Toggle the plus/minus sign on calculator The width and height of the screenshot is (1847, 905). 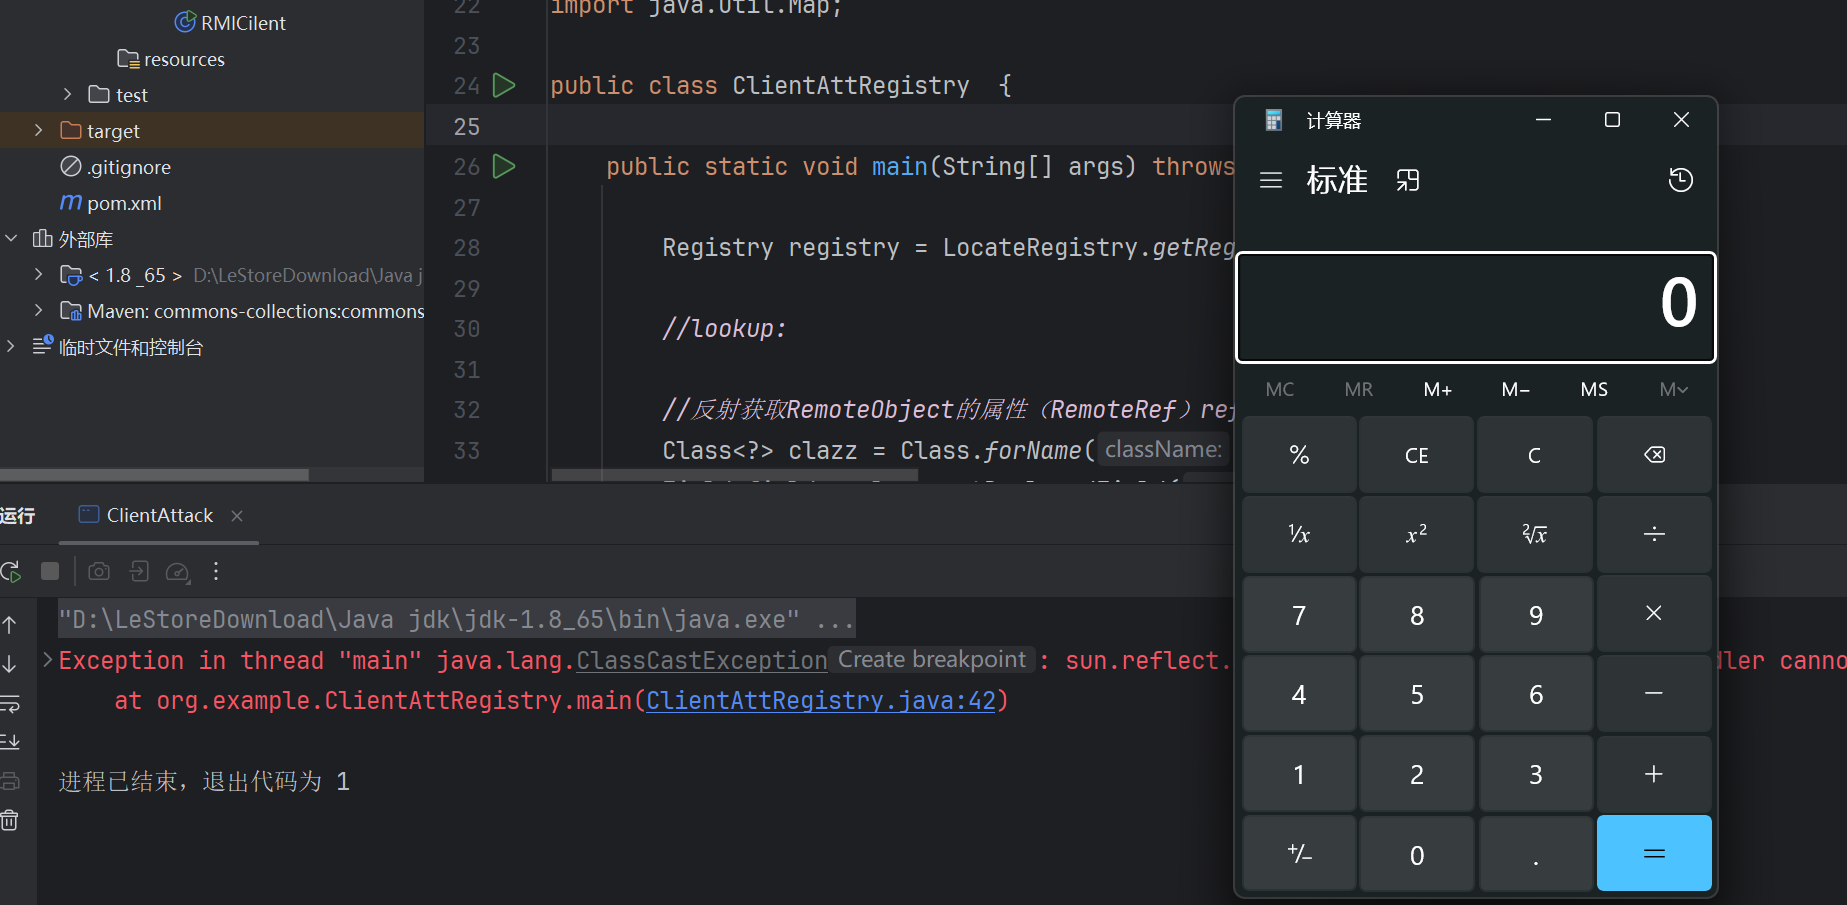[1299, 854]
